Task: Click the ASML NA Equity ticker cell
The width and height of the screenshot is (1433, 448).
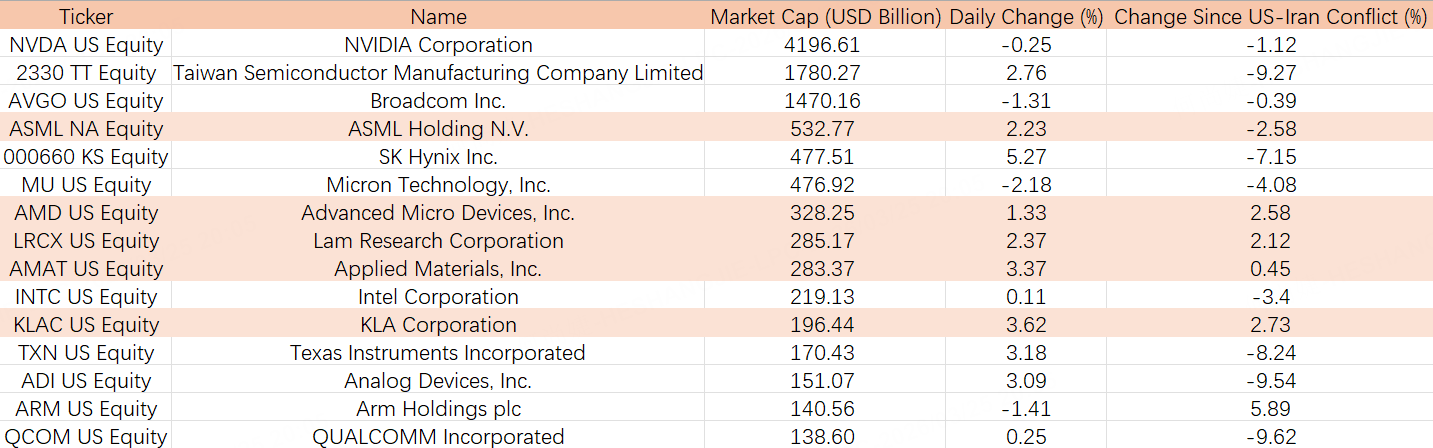Action: pos(86,129)
